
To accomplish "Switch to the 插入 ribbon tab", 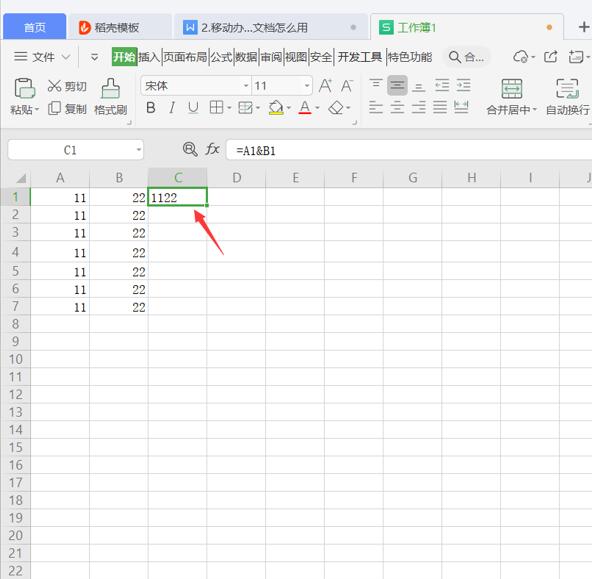I will pyautogui.click(x=149, y=57).
